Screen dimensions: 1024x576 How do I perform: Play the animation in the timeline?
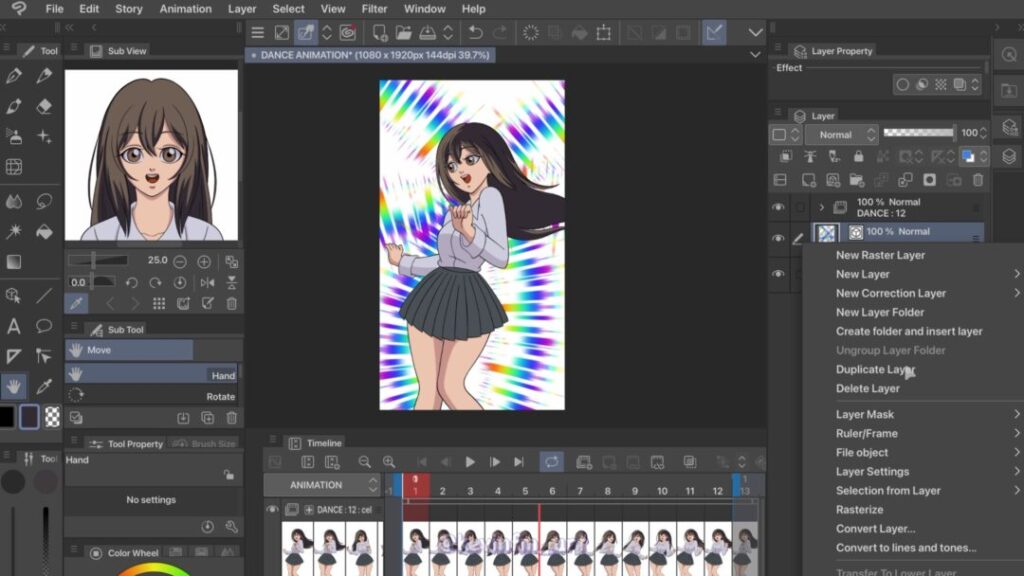470,462
